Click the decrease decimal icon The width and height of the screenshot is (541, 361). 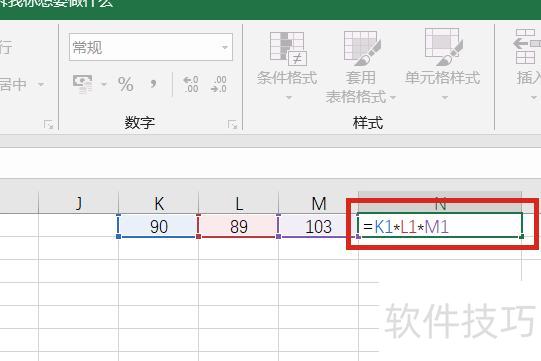pos(219,84)
